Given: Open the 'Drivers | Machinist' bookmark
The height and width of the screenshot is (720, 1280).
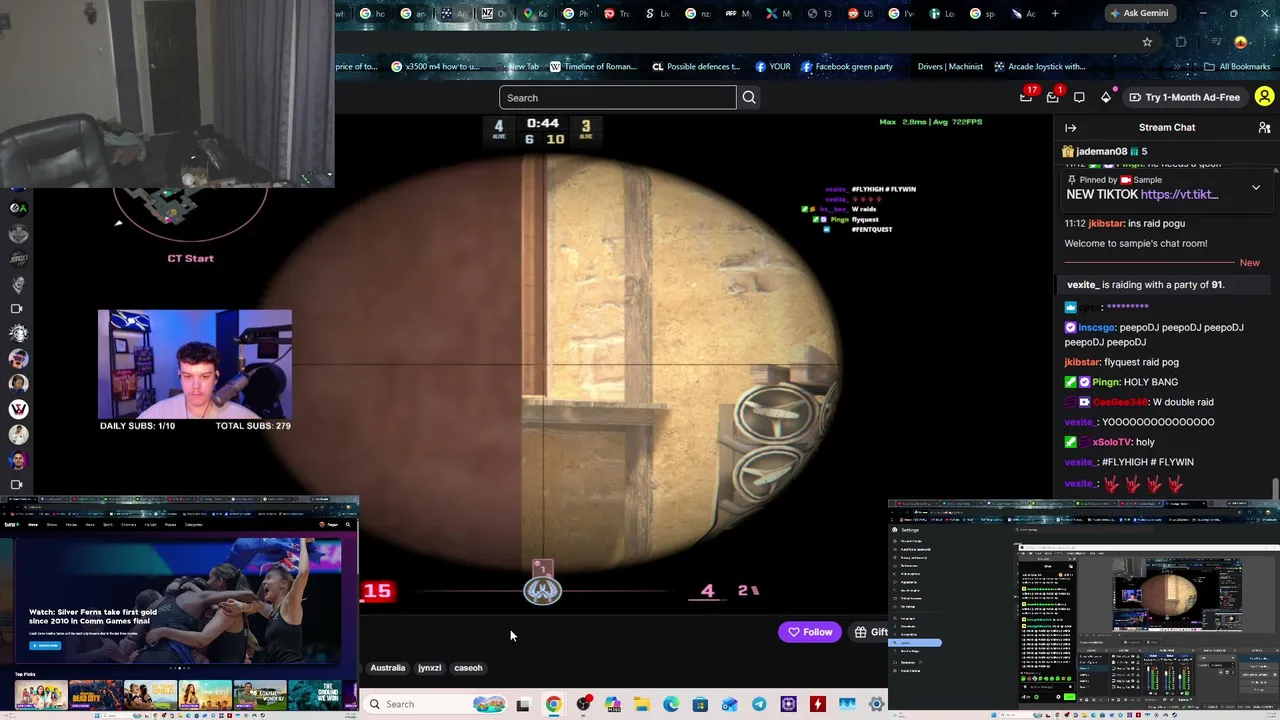Looking at the screenshot, I should tap(950, 67).
